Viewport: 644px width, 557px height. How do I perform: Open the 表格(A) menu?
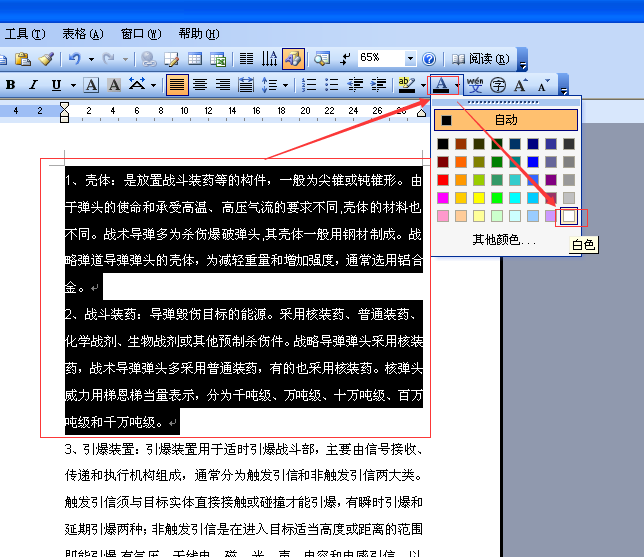pos(83,34)
